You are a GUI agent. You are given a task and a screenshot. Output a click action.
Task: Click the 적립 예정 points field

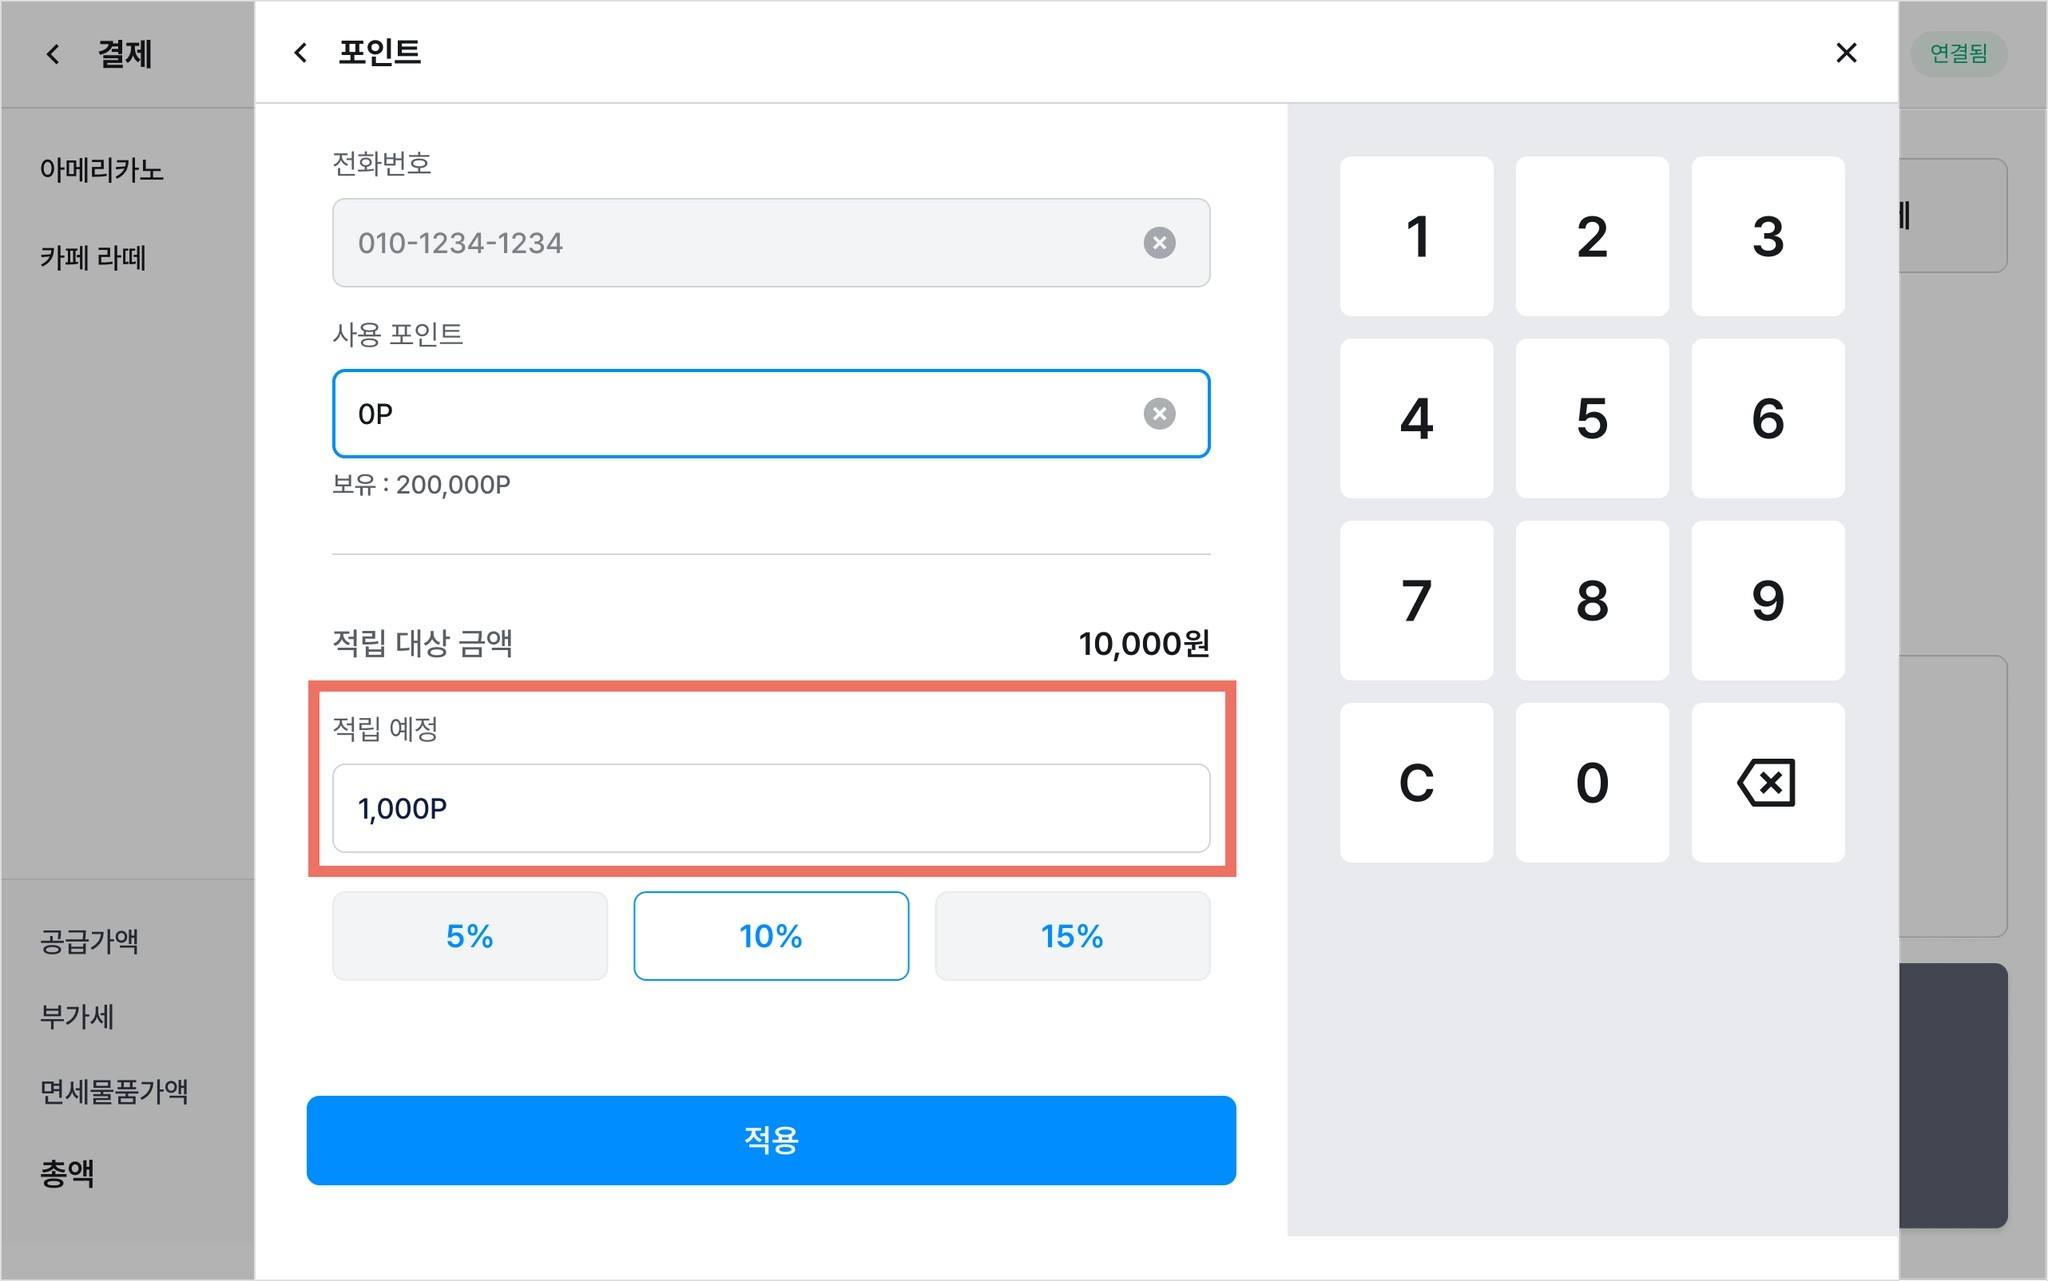[x=771, y=808]
